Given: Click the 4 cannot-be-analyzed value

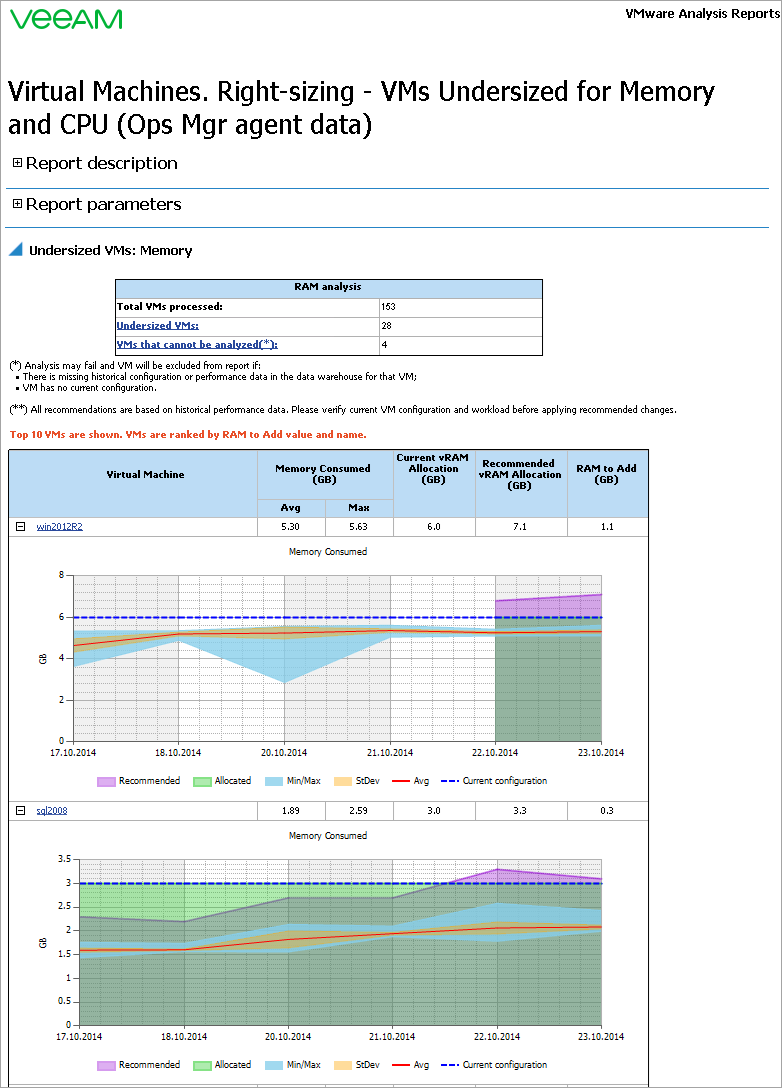Looking at the screenshot, I should pos(384,344).
